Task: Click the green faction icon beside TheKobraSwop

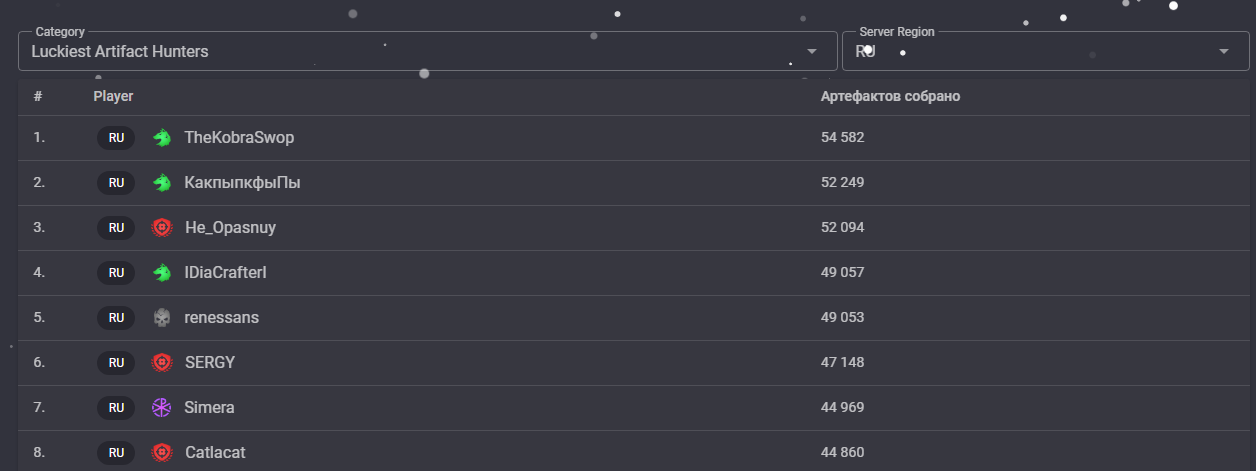Action: pos(162,138)
